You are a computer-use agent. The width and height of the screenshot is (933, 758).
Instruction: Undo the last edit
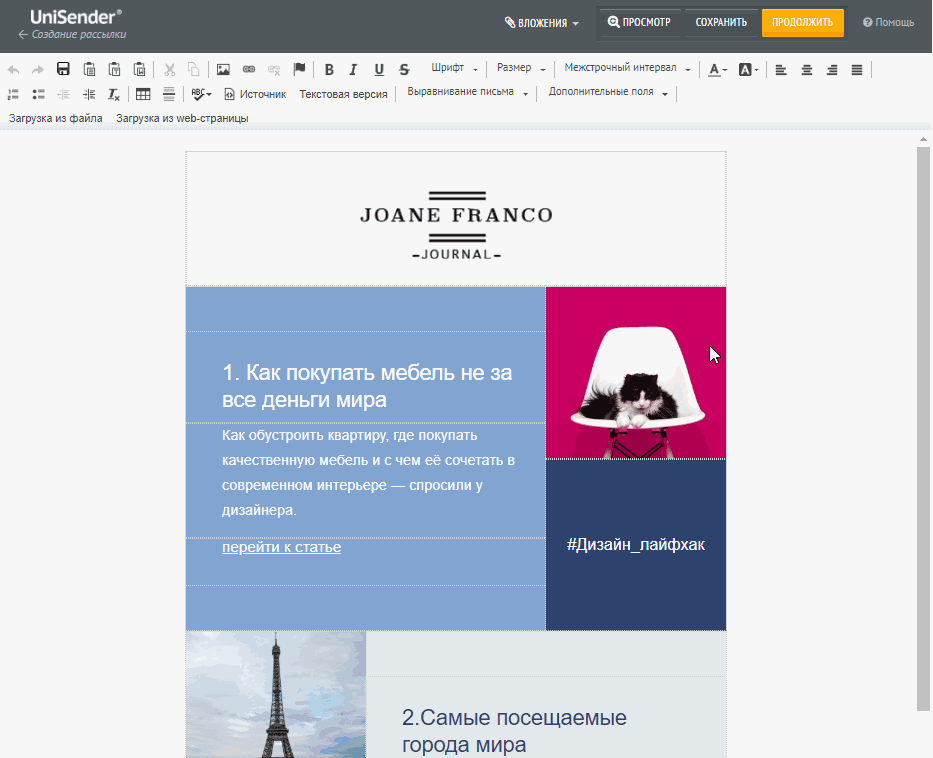(x=13, y=70)
